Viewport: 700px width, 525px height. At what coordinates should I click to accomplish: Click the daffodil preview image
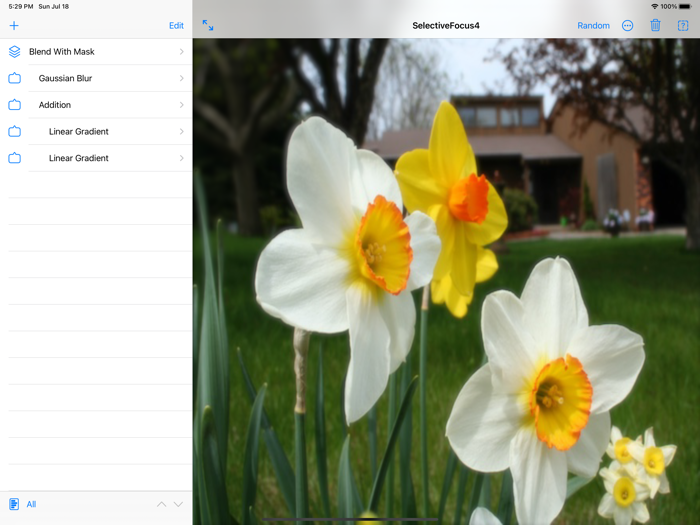coord(446,280)
